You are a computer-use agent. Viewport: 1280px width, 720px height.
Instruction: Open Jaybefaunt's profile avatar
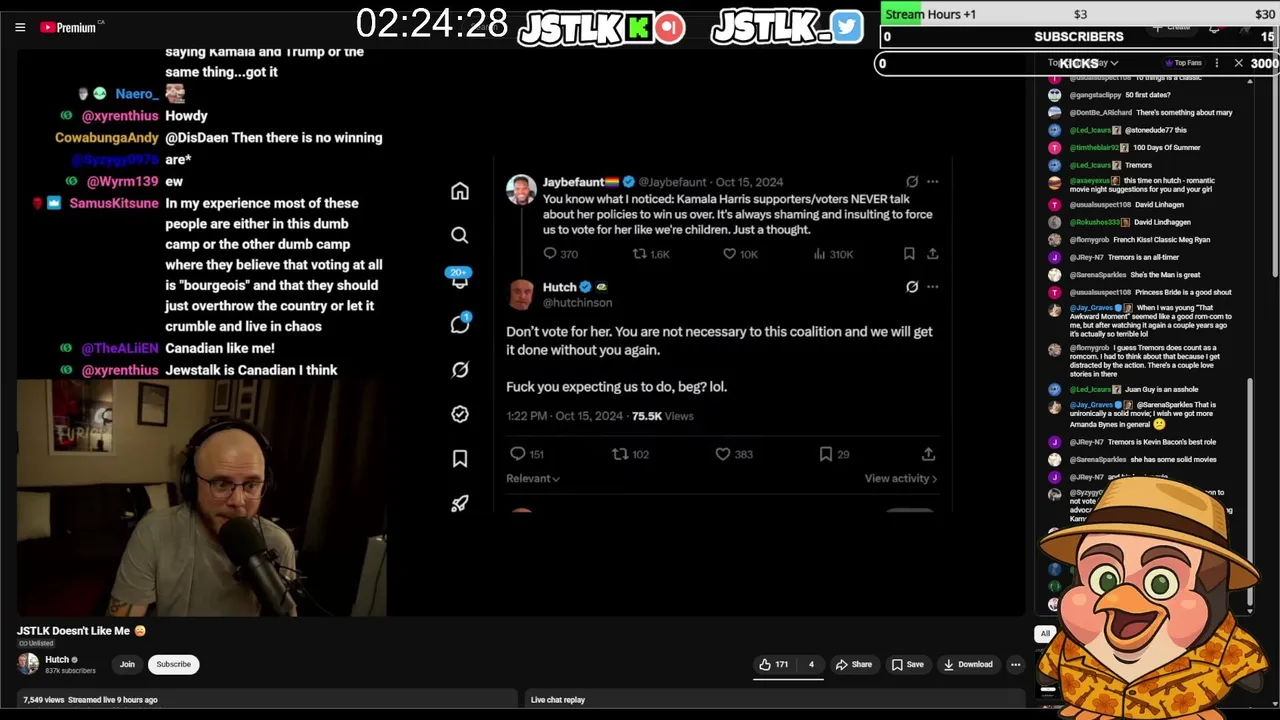click(521, 189)
